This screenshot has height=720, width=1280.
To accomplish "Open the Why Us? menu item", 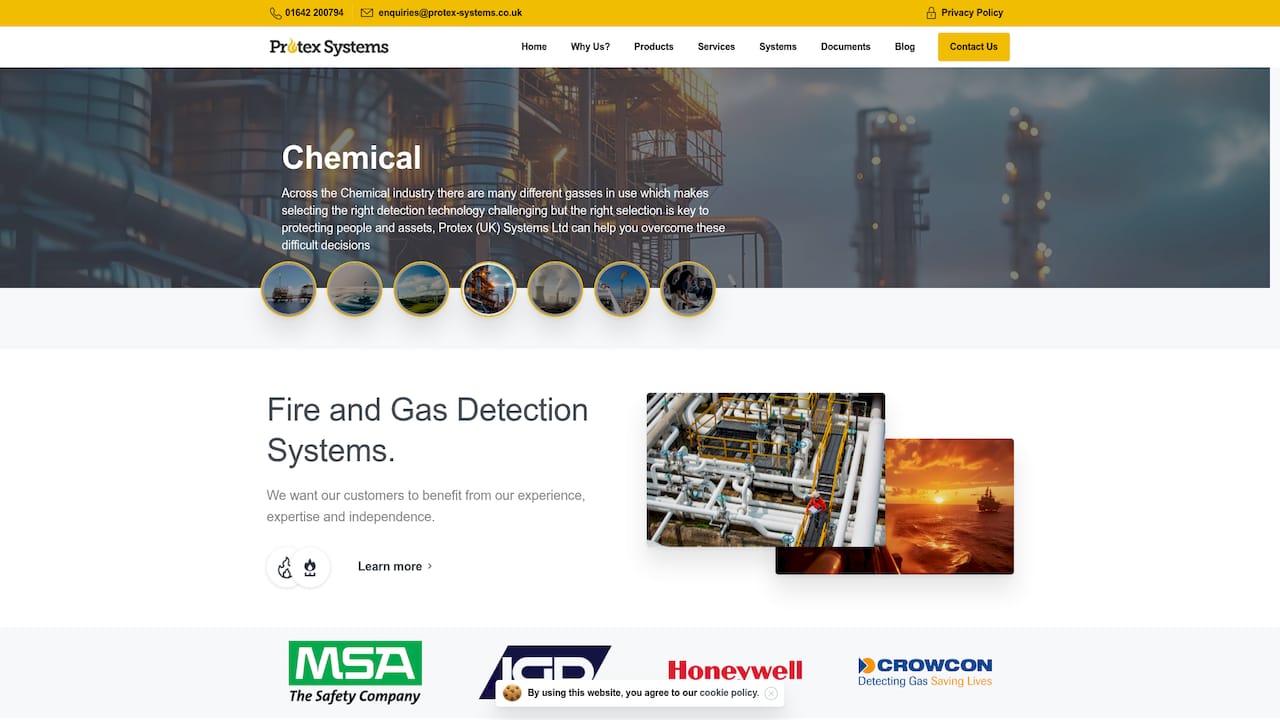I will tap(590, 47).
